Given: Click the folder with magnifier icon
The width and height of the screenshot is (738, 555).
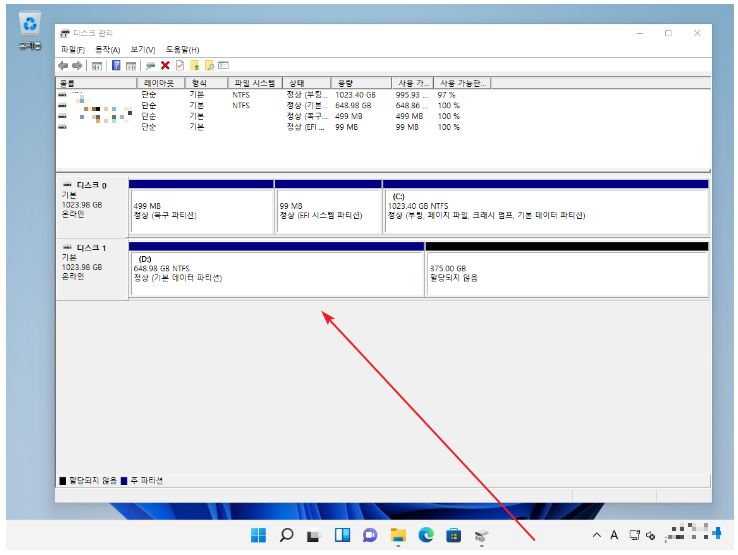Looking at the screenshot, I should pyautogui.click(x=209, y=65).
